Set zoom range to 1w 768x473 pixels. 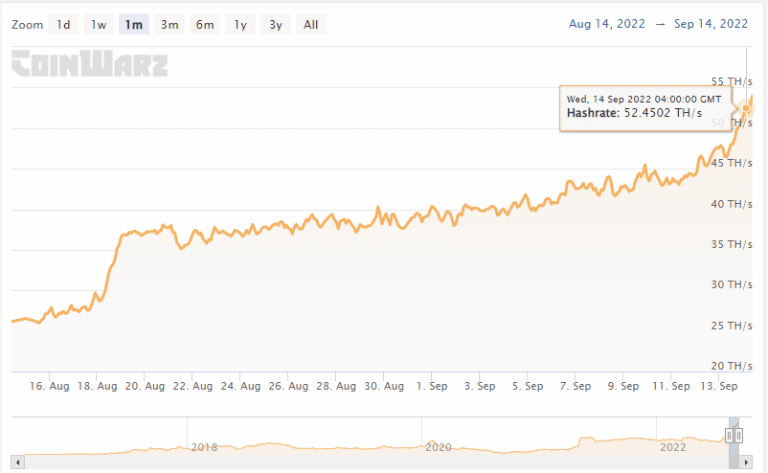point(98,24)
